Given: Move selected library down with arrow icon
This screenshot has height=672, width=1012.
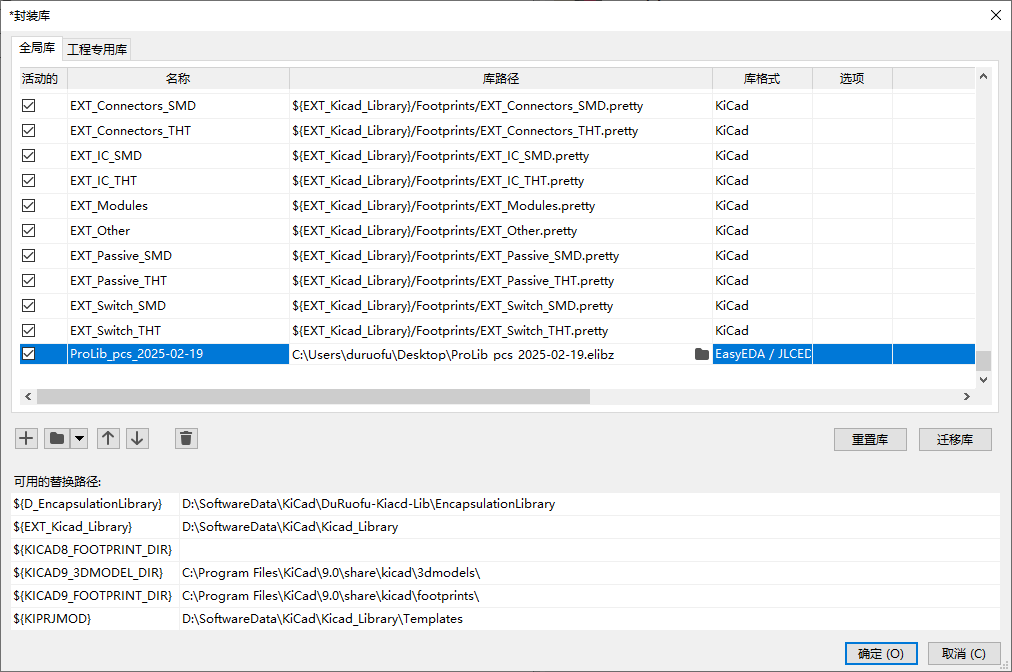Looking at the screenshot, I should [x=137, y=438].
